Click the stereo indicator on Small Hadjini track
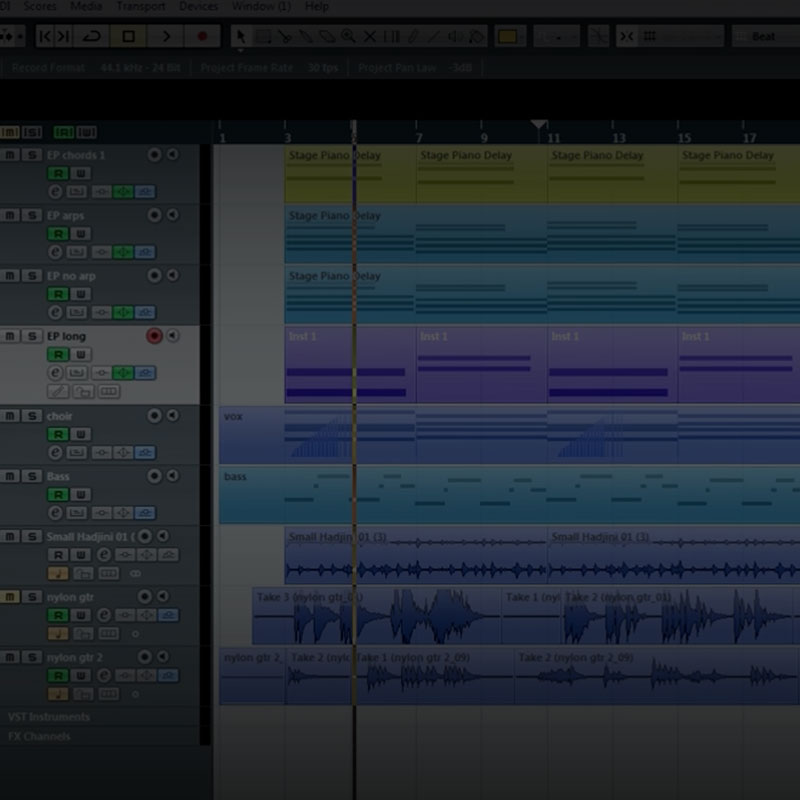This screenshot has width=800, height=800. [x=135, y=574]
